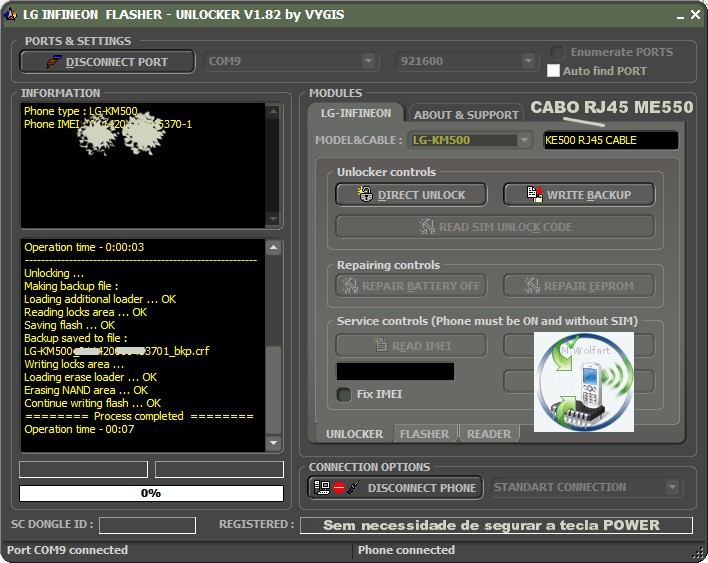Click the DIRECT UNLOCK button
This screenshot has width=708, height=563.
[x=411, y=195]
